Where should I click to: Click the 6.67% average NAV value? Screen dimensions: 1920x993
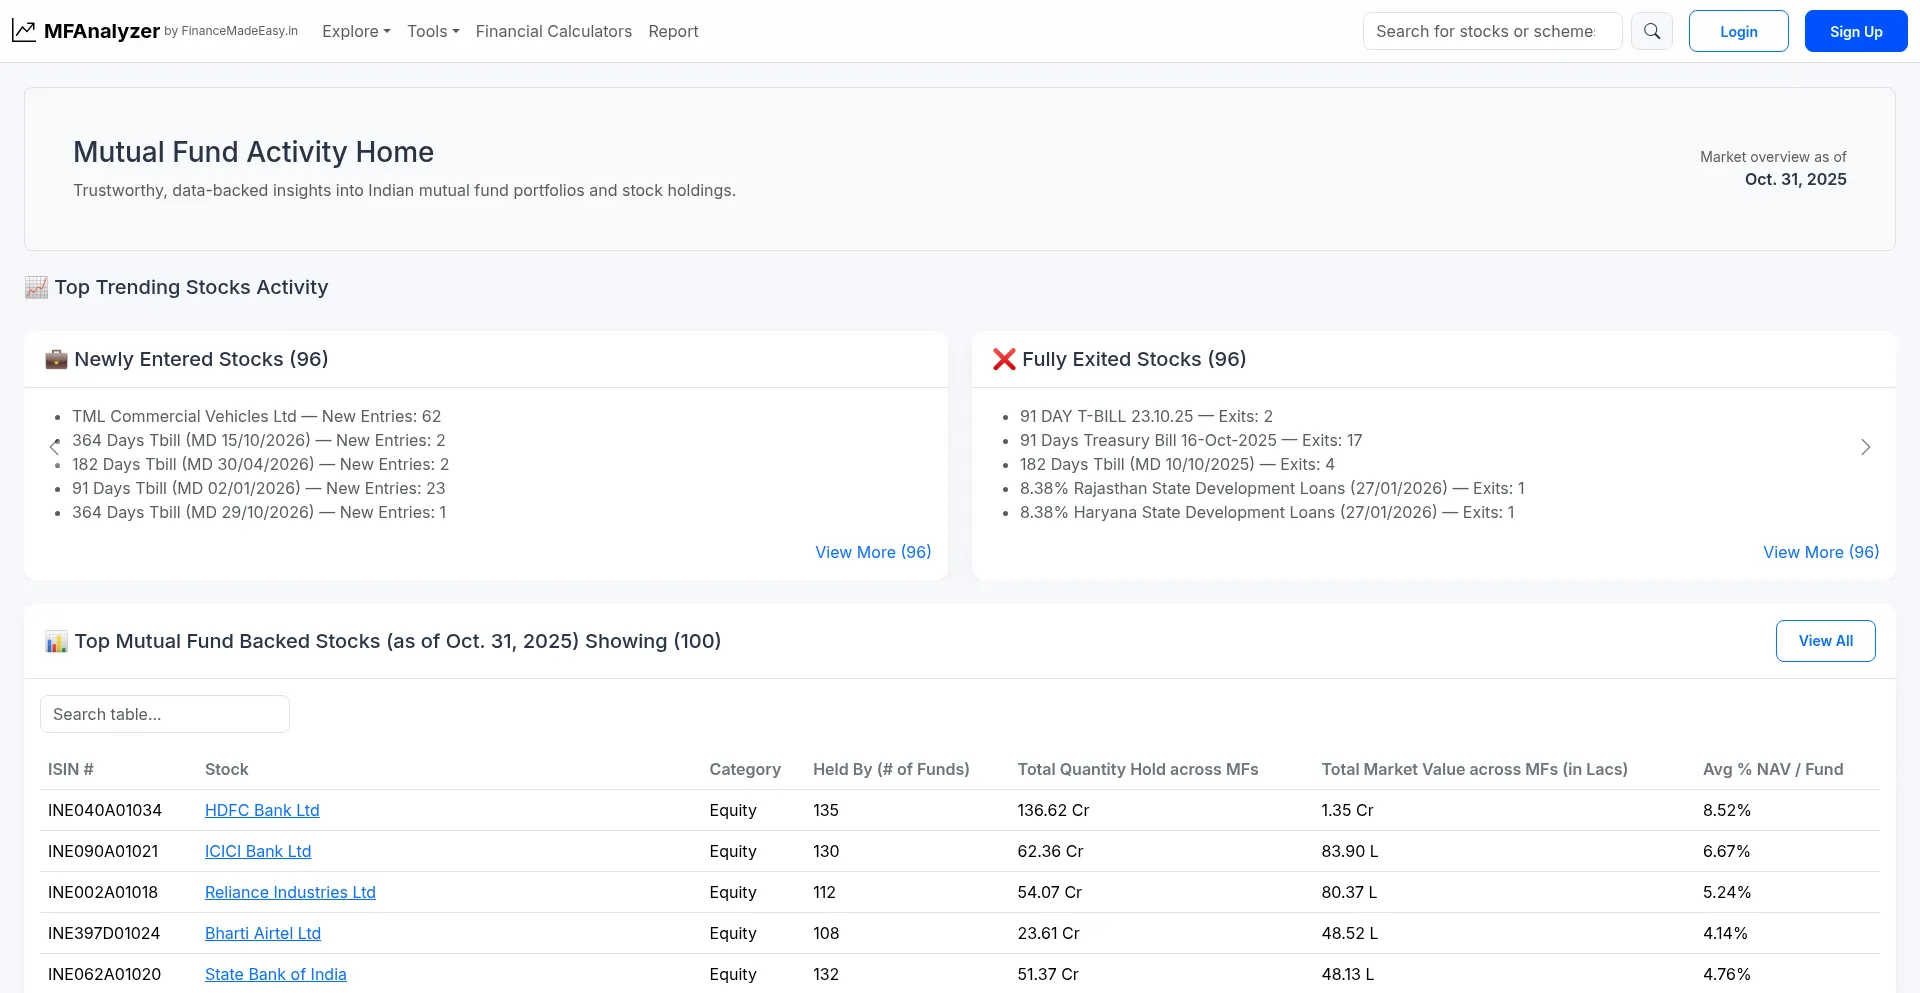click(1727, 851)
